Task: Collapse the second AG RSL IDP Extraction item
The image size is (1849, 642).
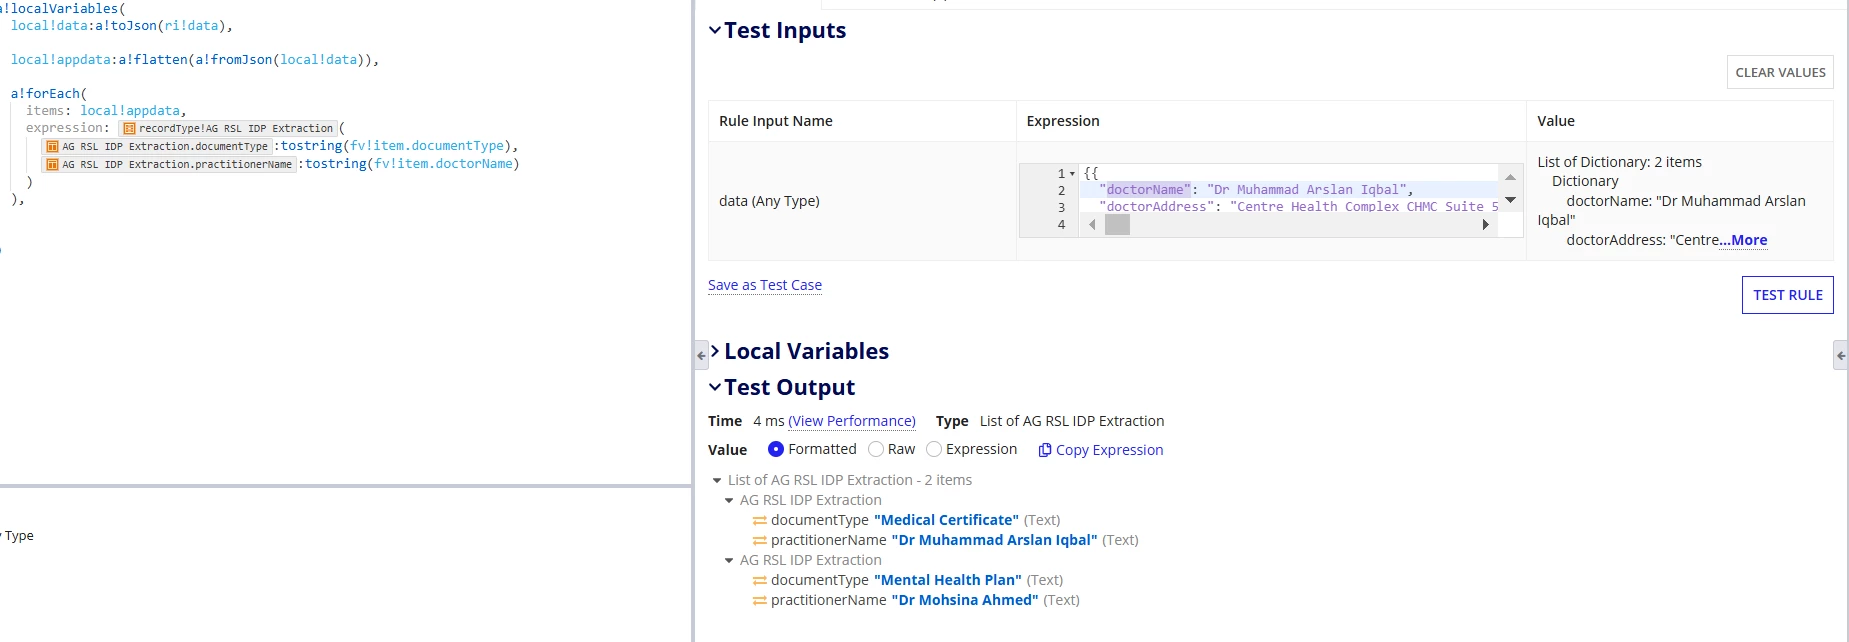Action: pyautogui.click(x=729, y=560)
